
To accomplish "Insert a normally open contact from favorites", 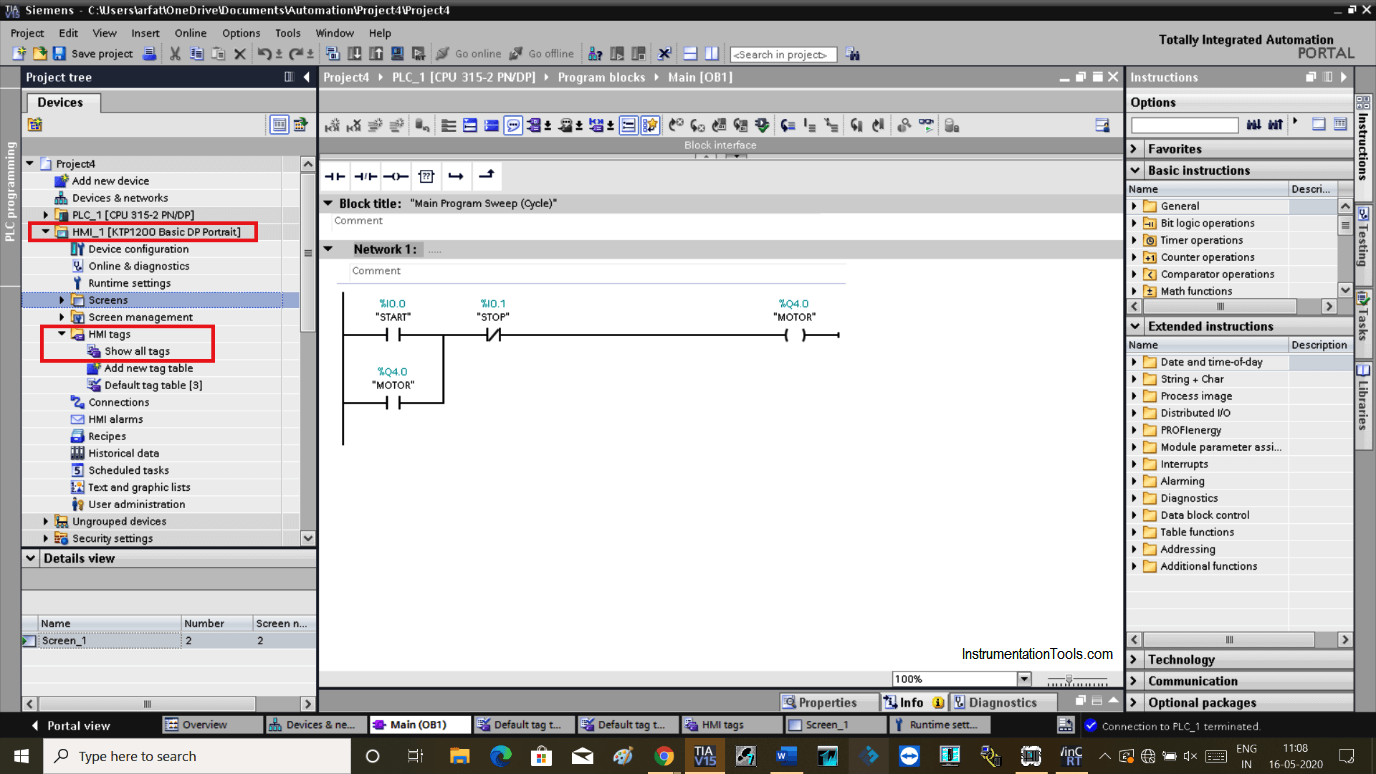I will point(335,176).
